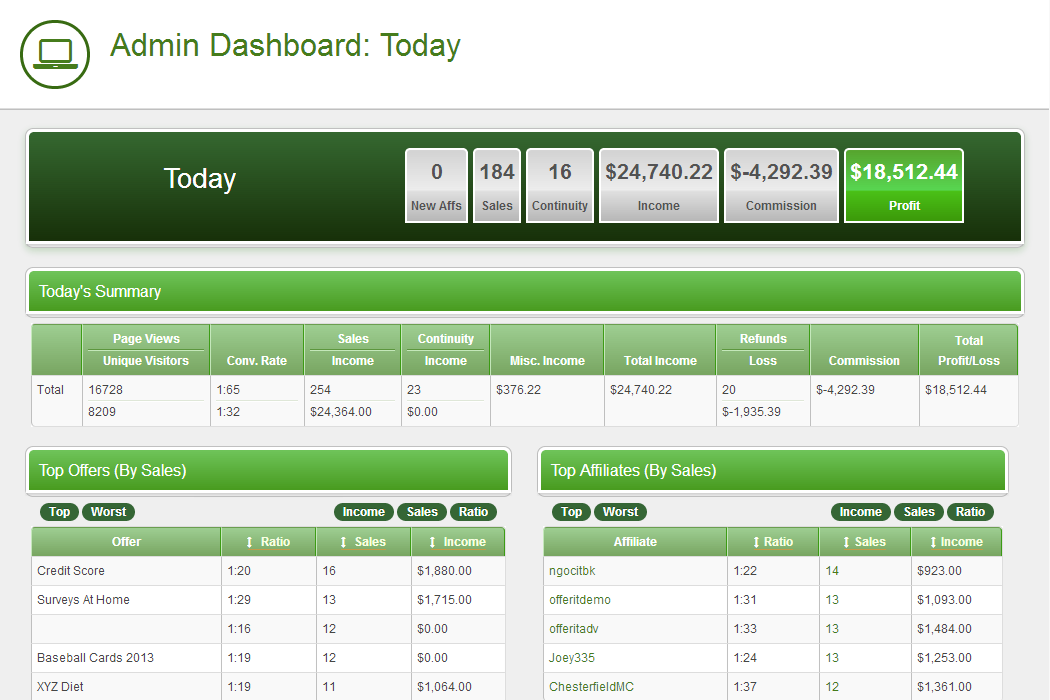
Task: Click the Credit Score offer row
Action: click(71, 571)
